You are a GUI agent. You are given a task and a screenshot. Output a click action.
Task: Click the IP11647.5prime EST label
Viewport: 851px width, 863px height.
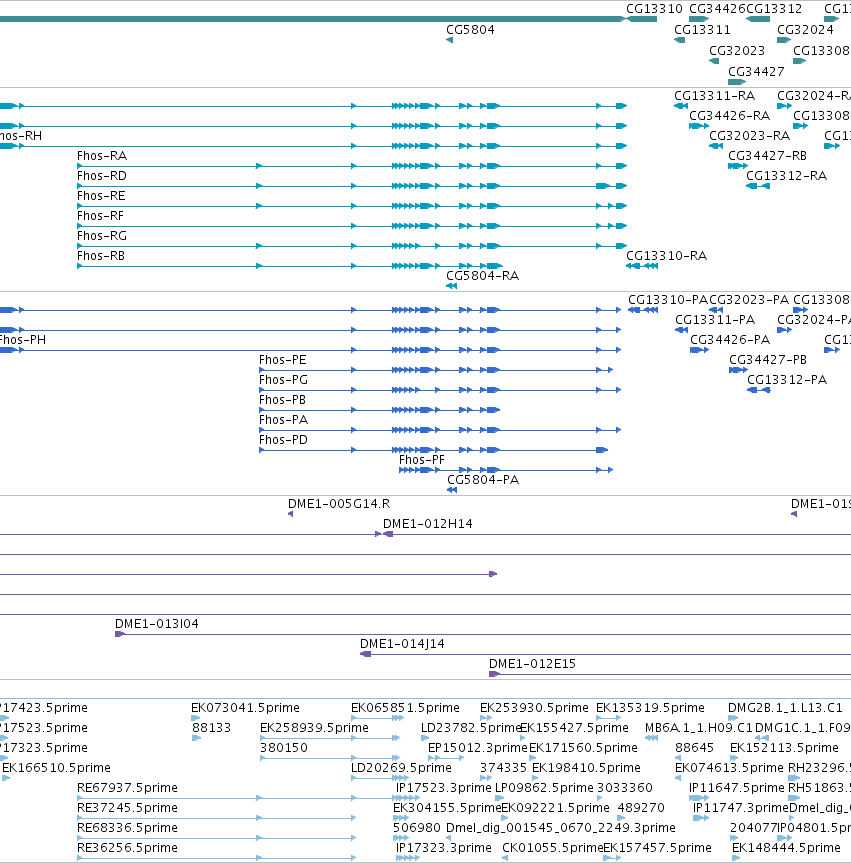tap(737, 788)
